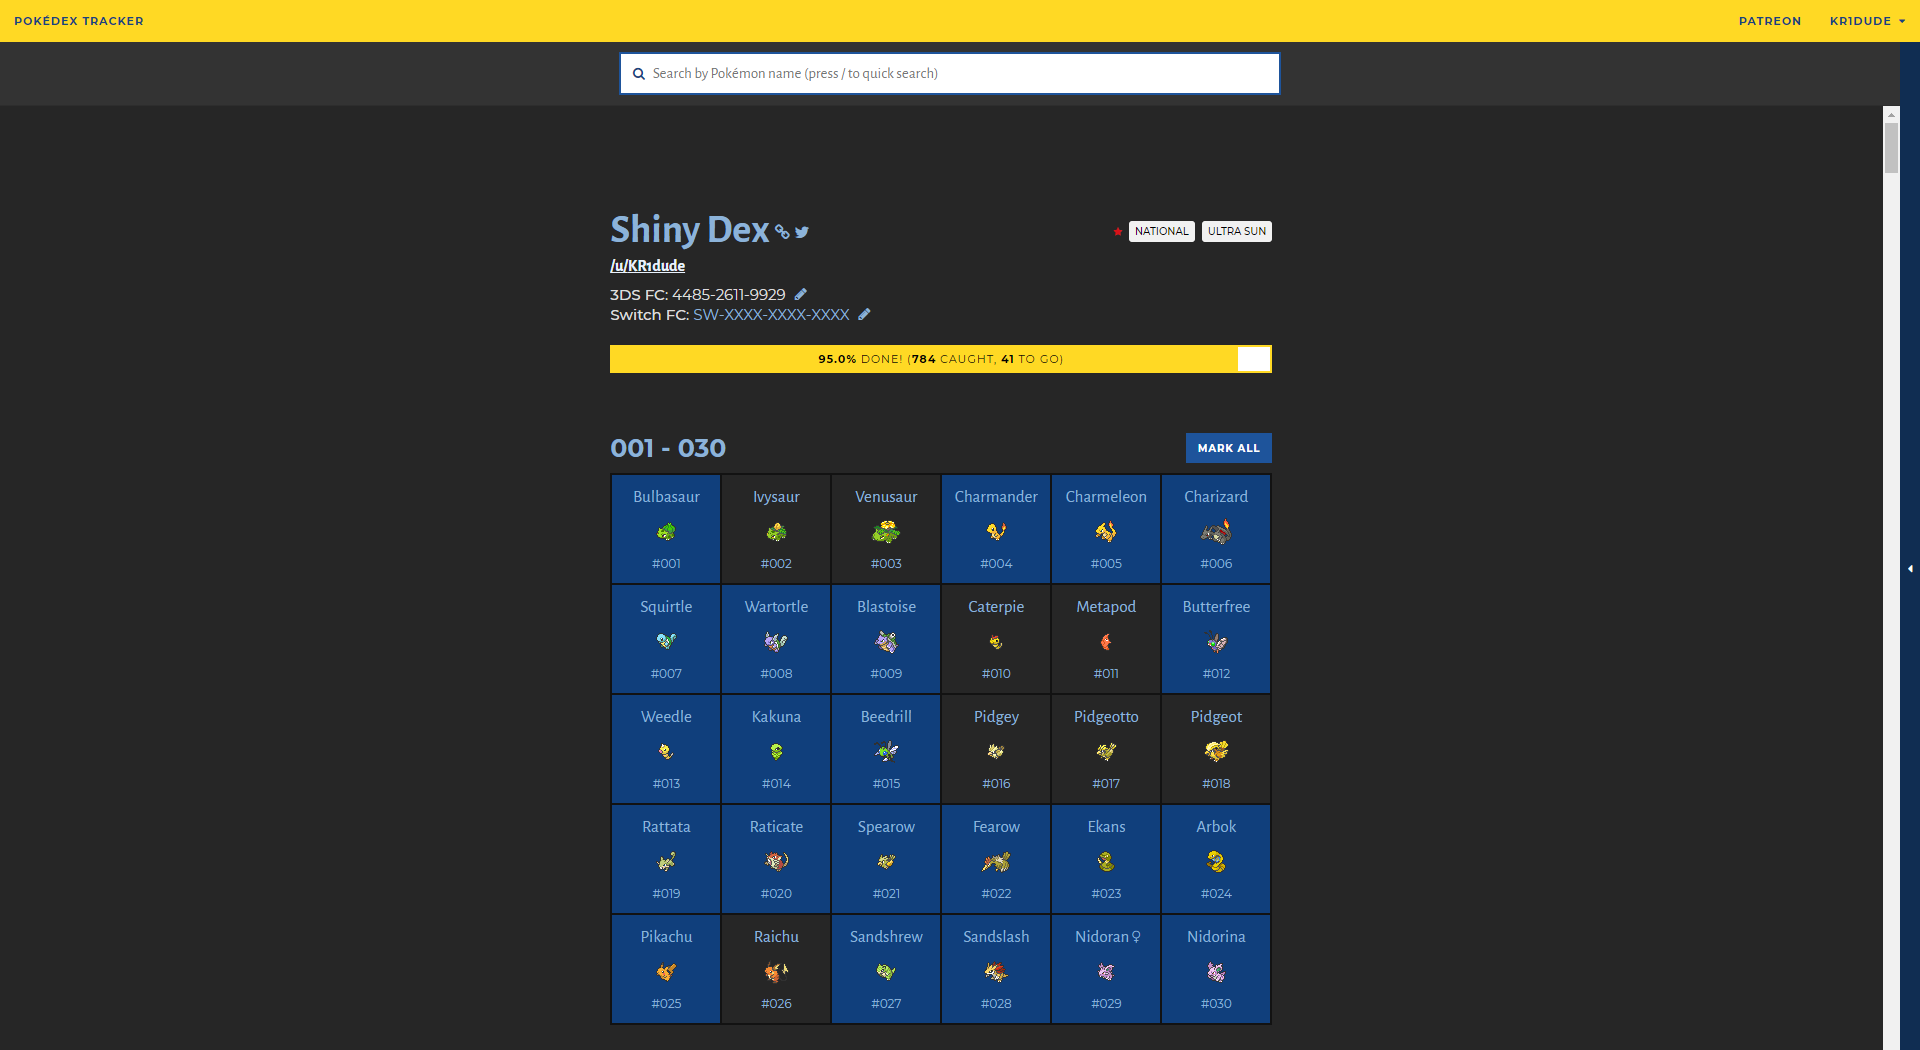Click the Pidgeot sprite icon

(1216, 752)
